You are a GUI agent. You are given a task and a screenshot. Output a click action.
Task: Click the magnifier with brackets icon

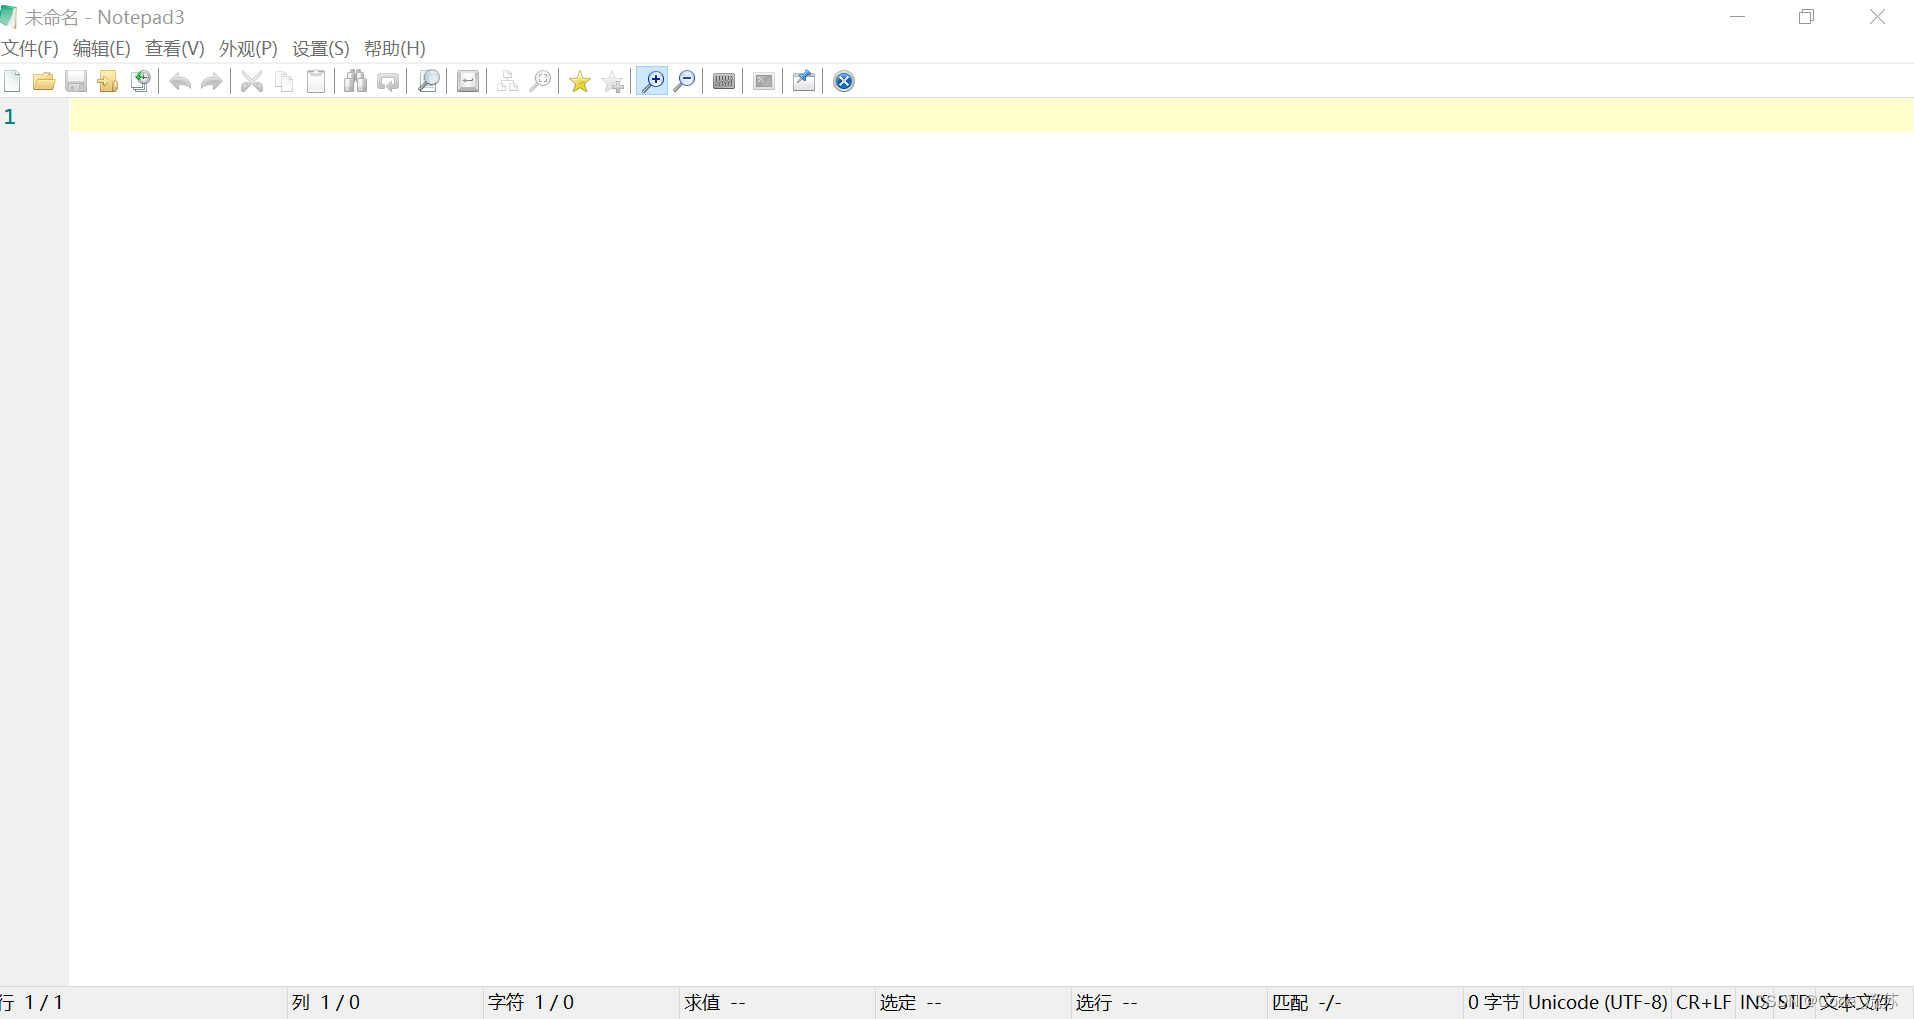[540, 81]
